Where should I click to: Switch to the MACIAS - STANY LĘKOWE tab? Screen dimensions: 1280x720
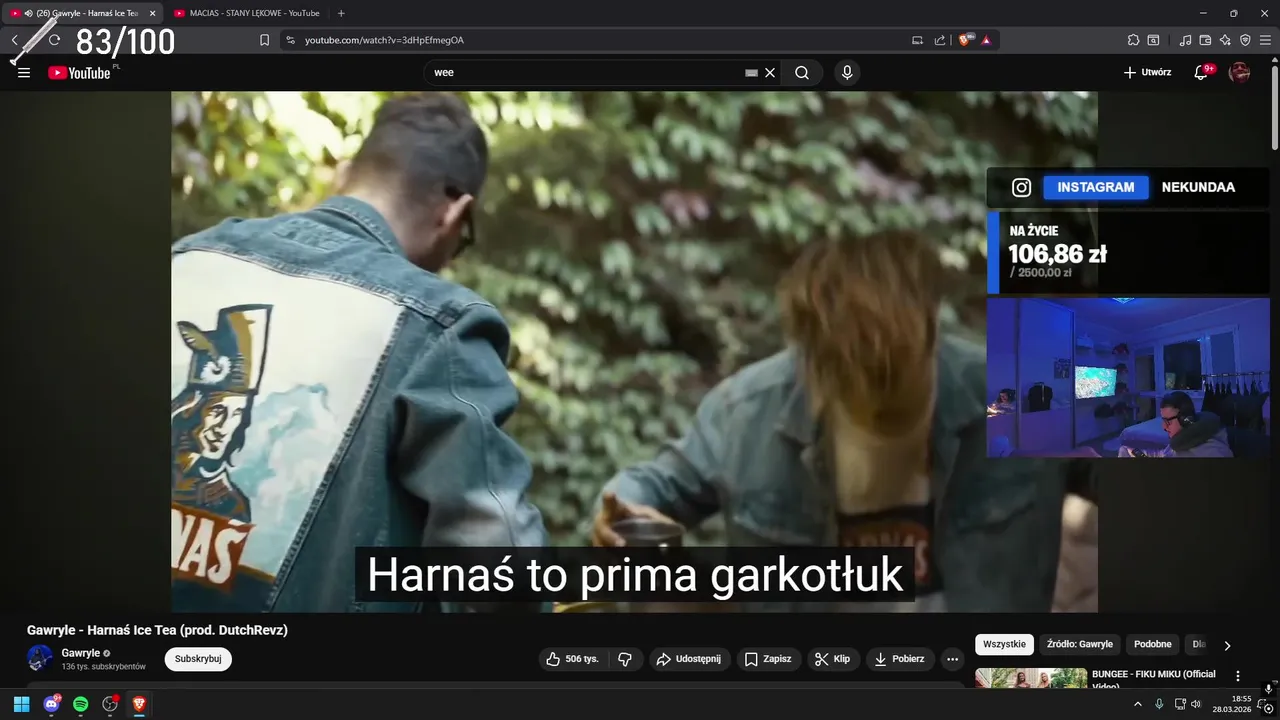pyautogui.click(x=248, y=13)
